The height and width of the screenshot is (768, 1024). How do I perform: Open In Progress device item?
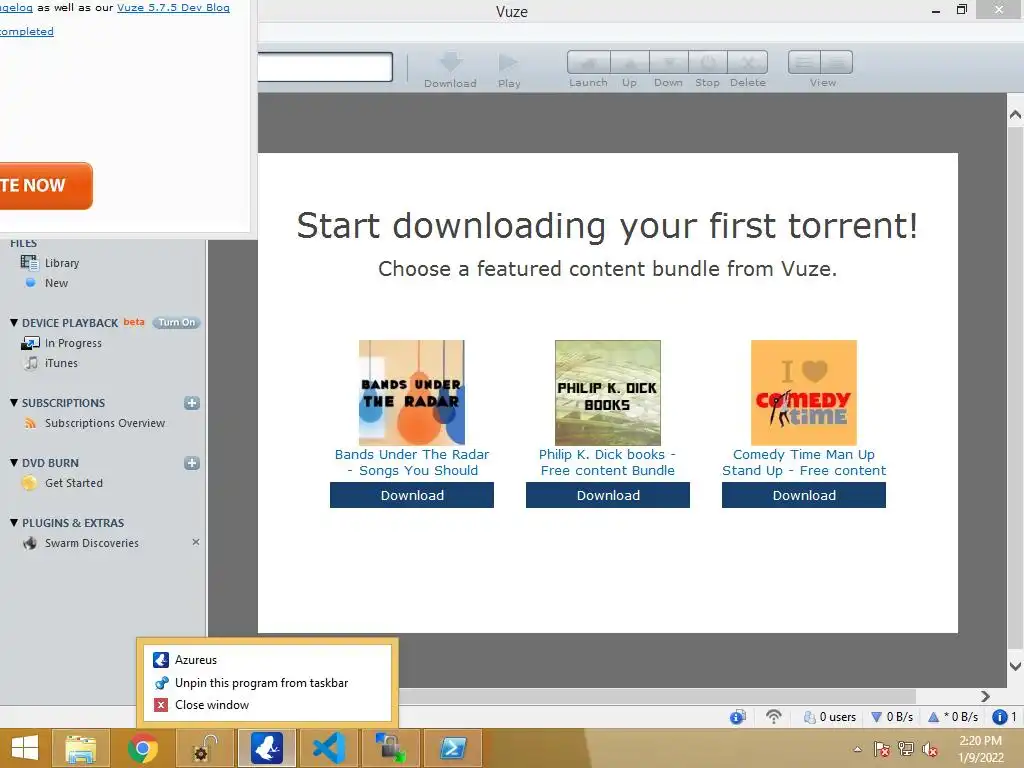(x=72, y=343)
